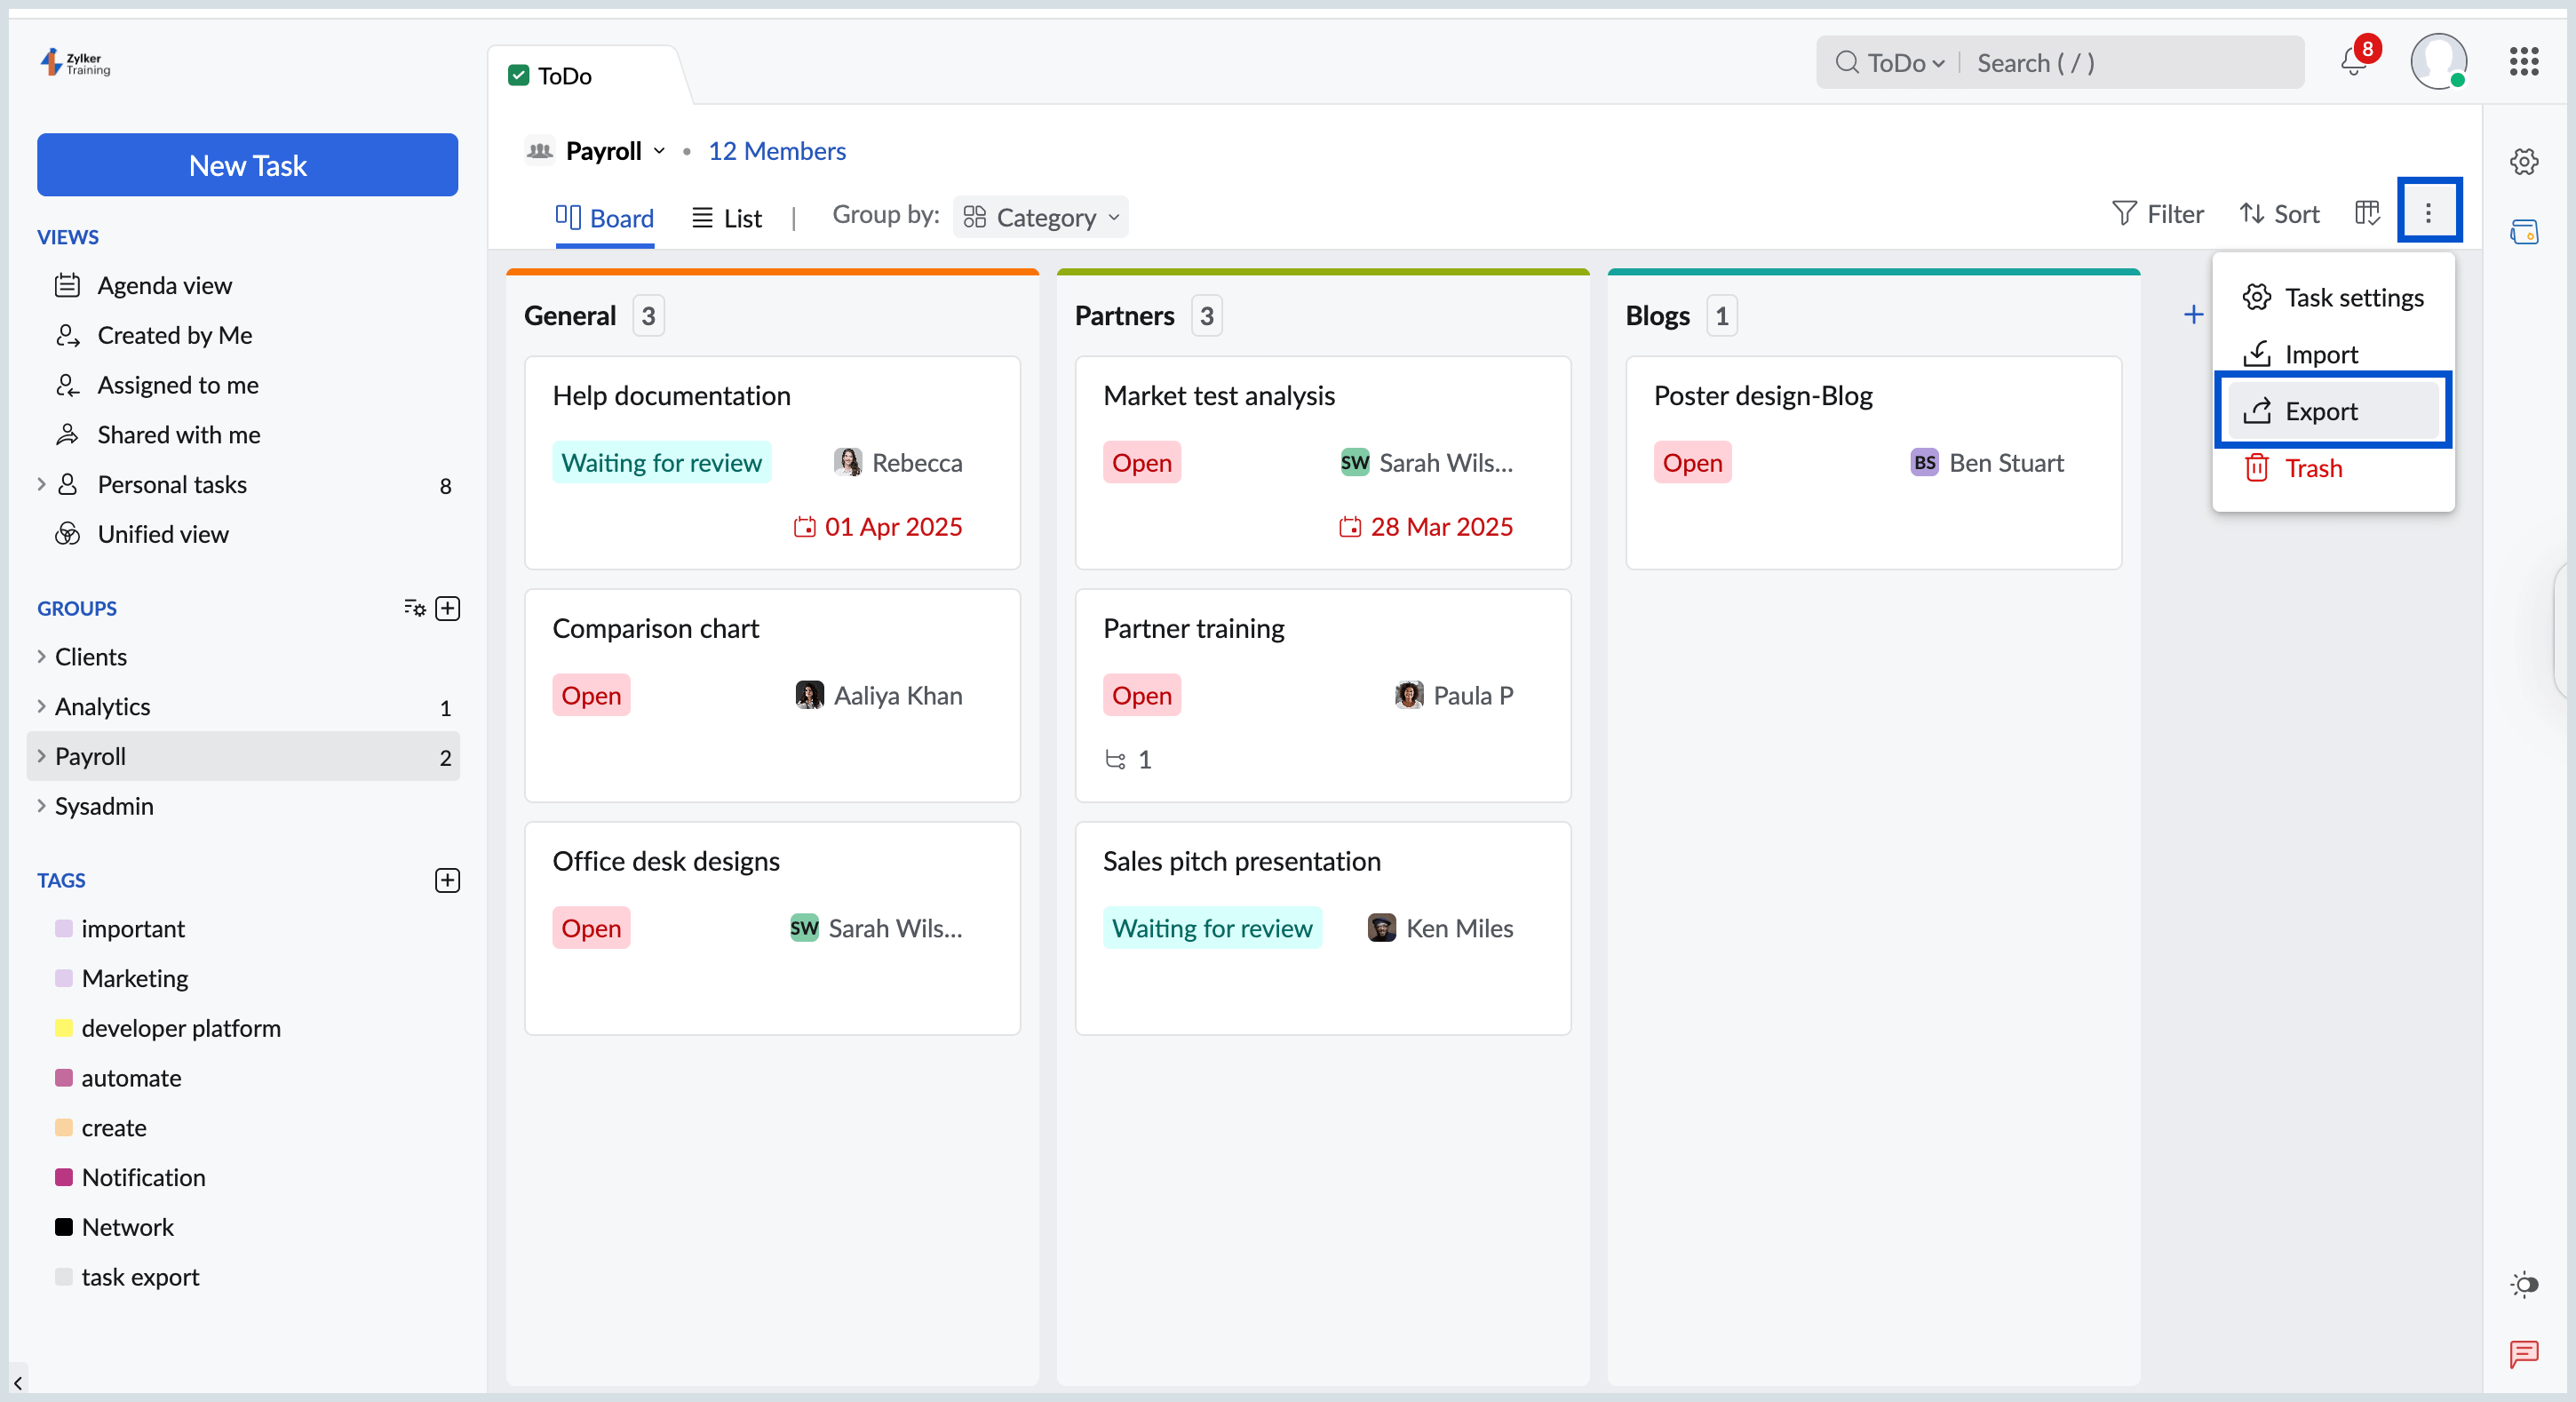Select Export from the menu
This screenshot has height=1402, width=2576.
[x=2320, y=411]
